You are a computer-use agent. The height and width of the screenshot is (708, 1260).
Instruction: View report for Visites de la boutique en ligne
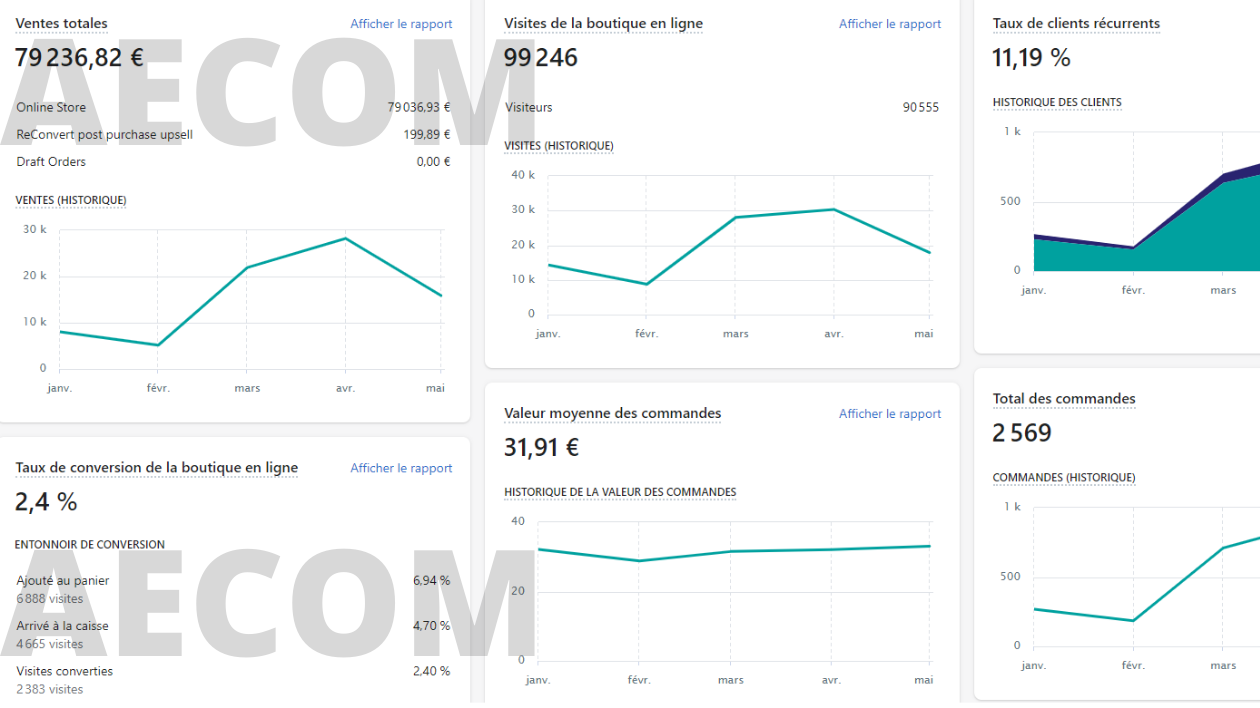(889, 23)
